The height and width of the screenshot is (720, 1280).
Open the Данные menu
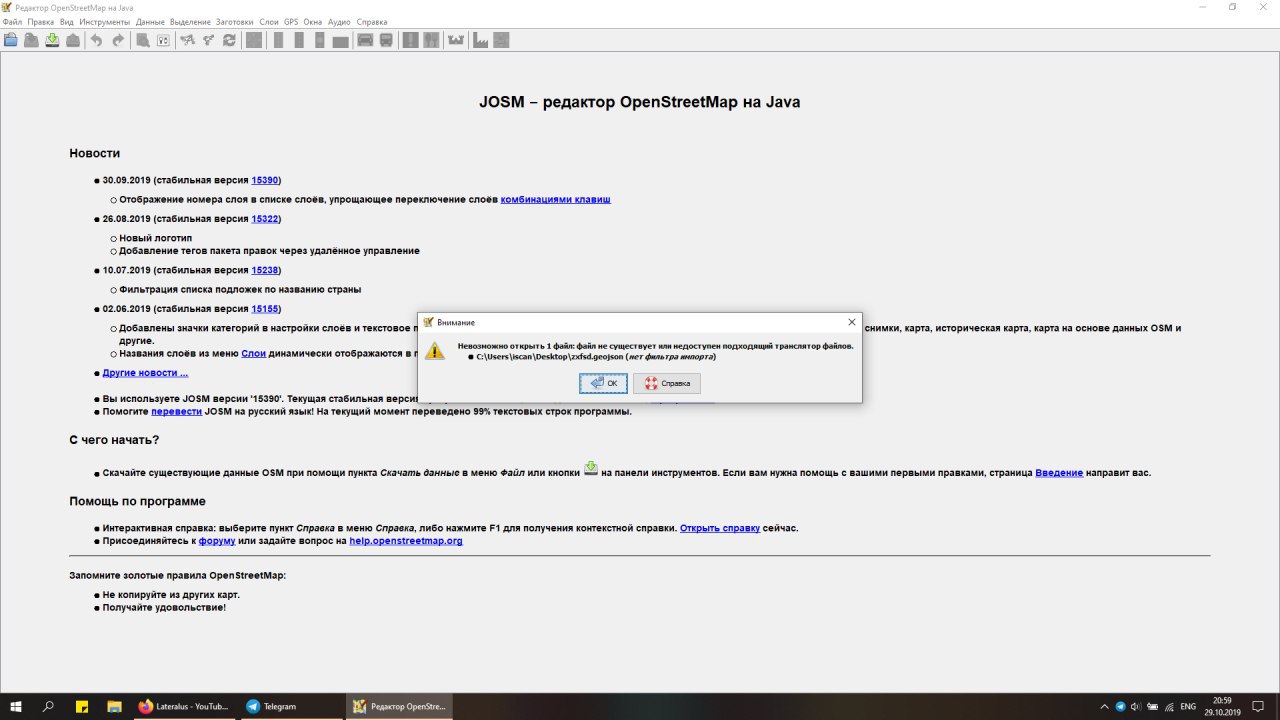pyautogui.click(x=150, y=21)
